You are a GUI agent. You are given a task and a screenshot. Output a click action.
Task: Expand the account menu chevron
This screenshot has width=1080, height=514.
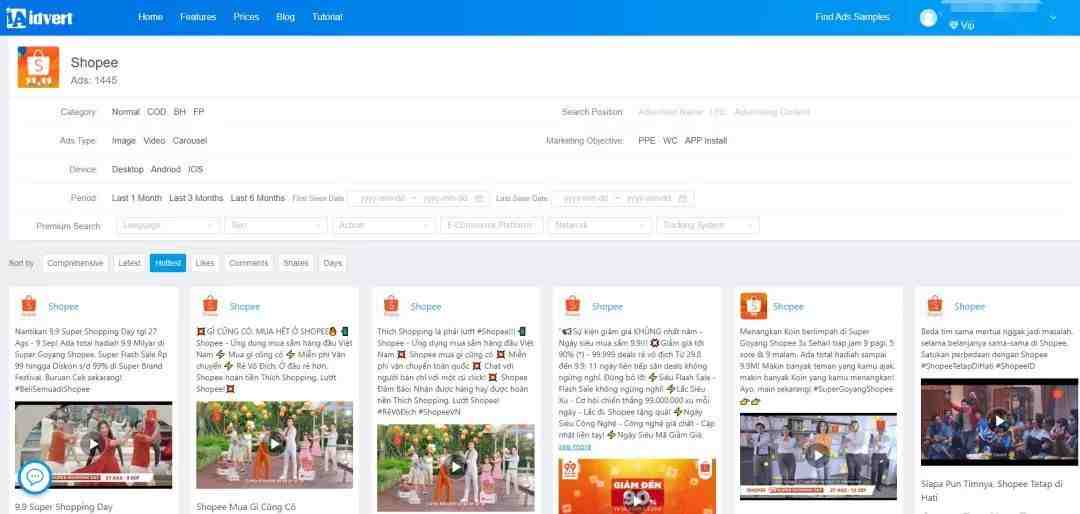tap(1052, 18)
